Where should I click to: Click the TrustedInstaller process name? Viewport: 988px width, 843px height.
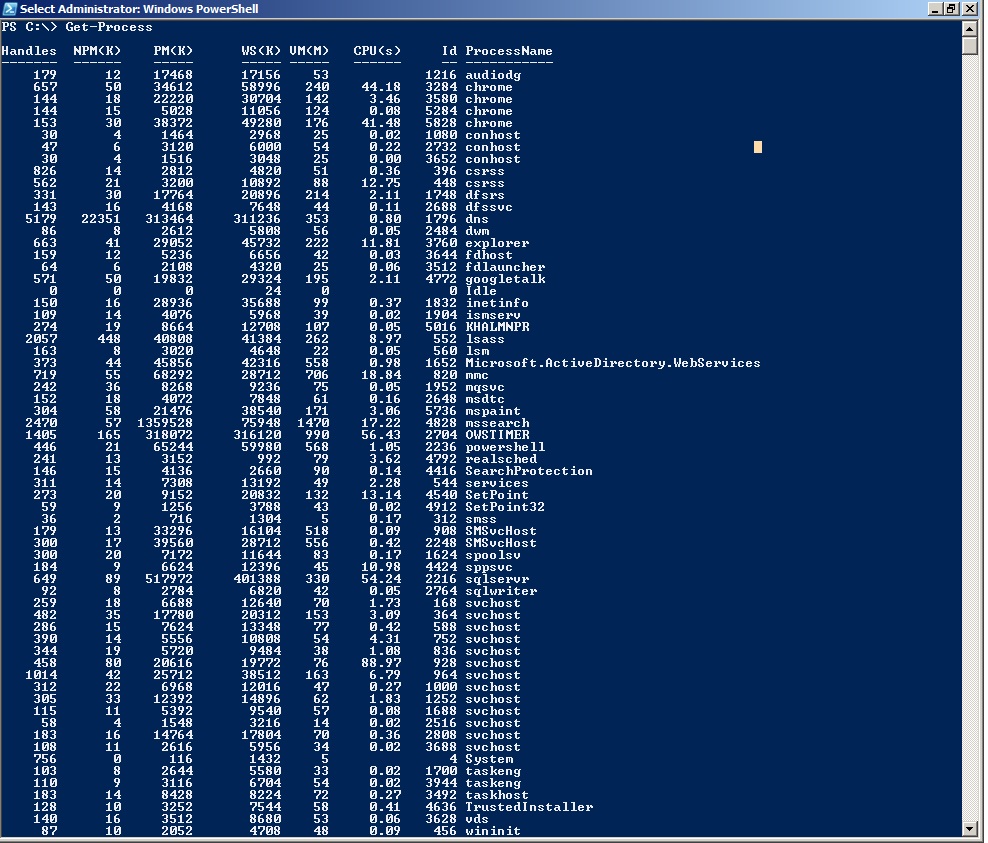[529, 807]
